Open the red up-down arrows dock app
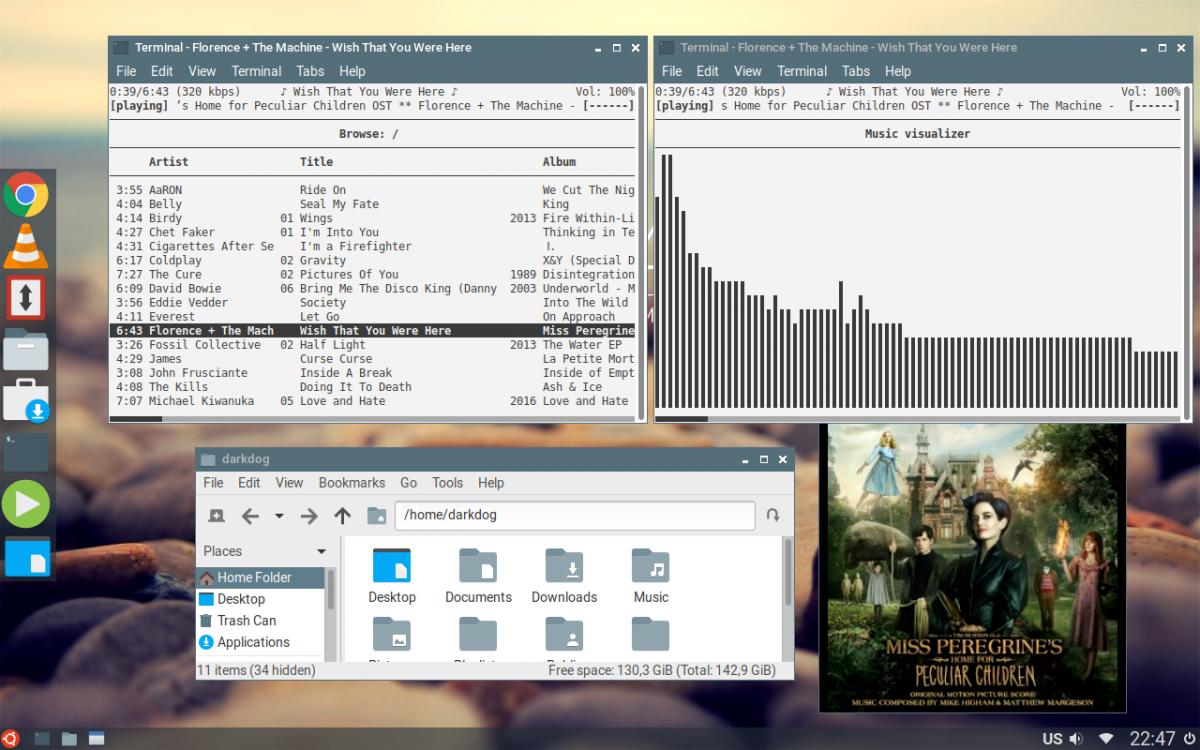Viewport: 1200px width, 750px height. coord(26,298)
